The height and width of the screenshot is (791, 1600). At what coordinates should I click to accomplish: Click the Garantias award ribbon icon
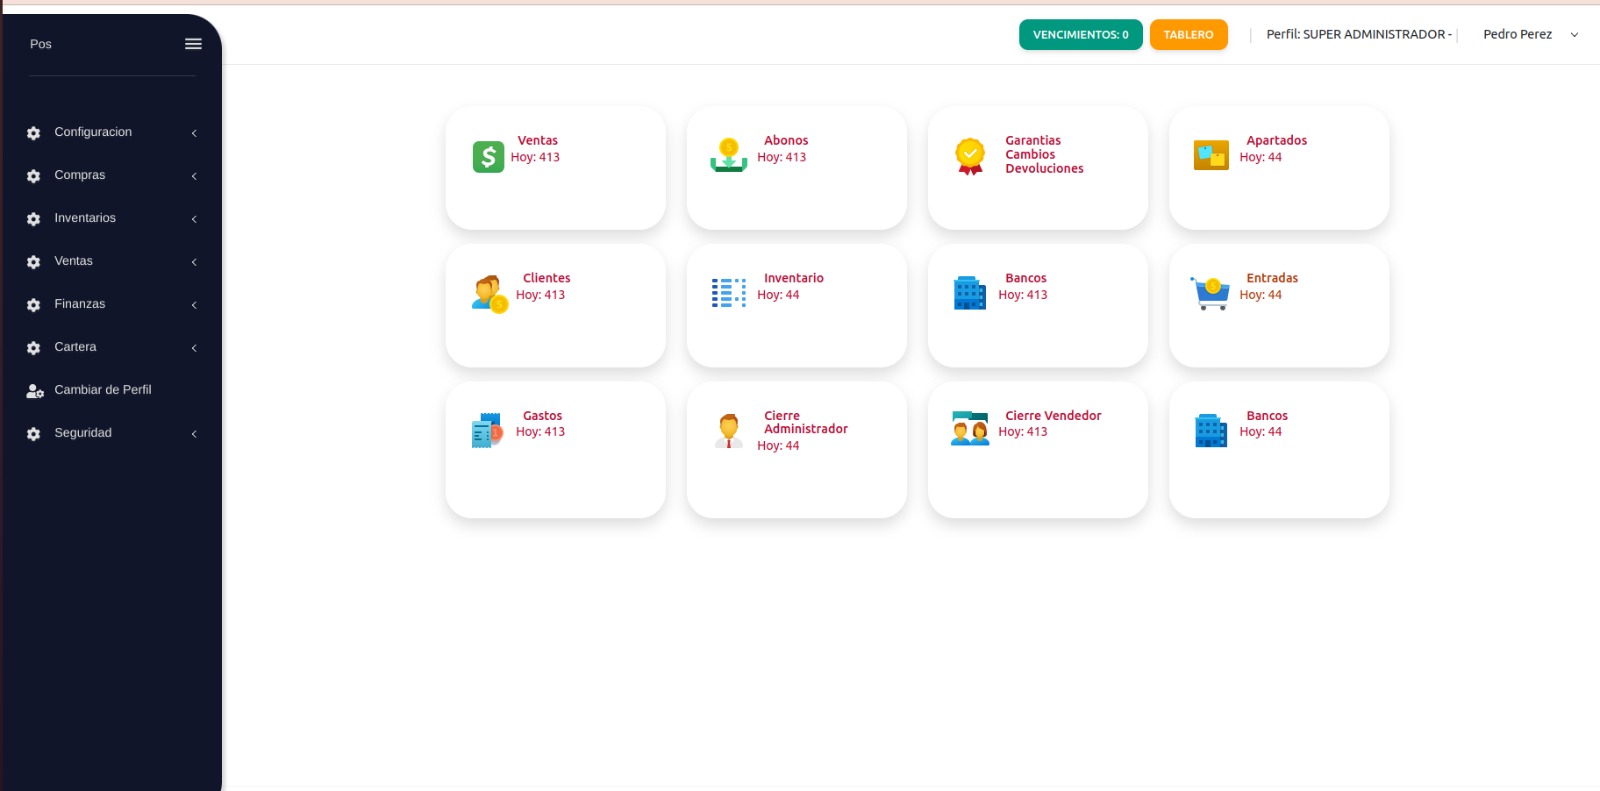tap(970, 156)
